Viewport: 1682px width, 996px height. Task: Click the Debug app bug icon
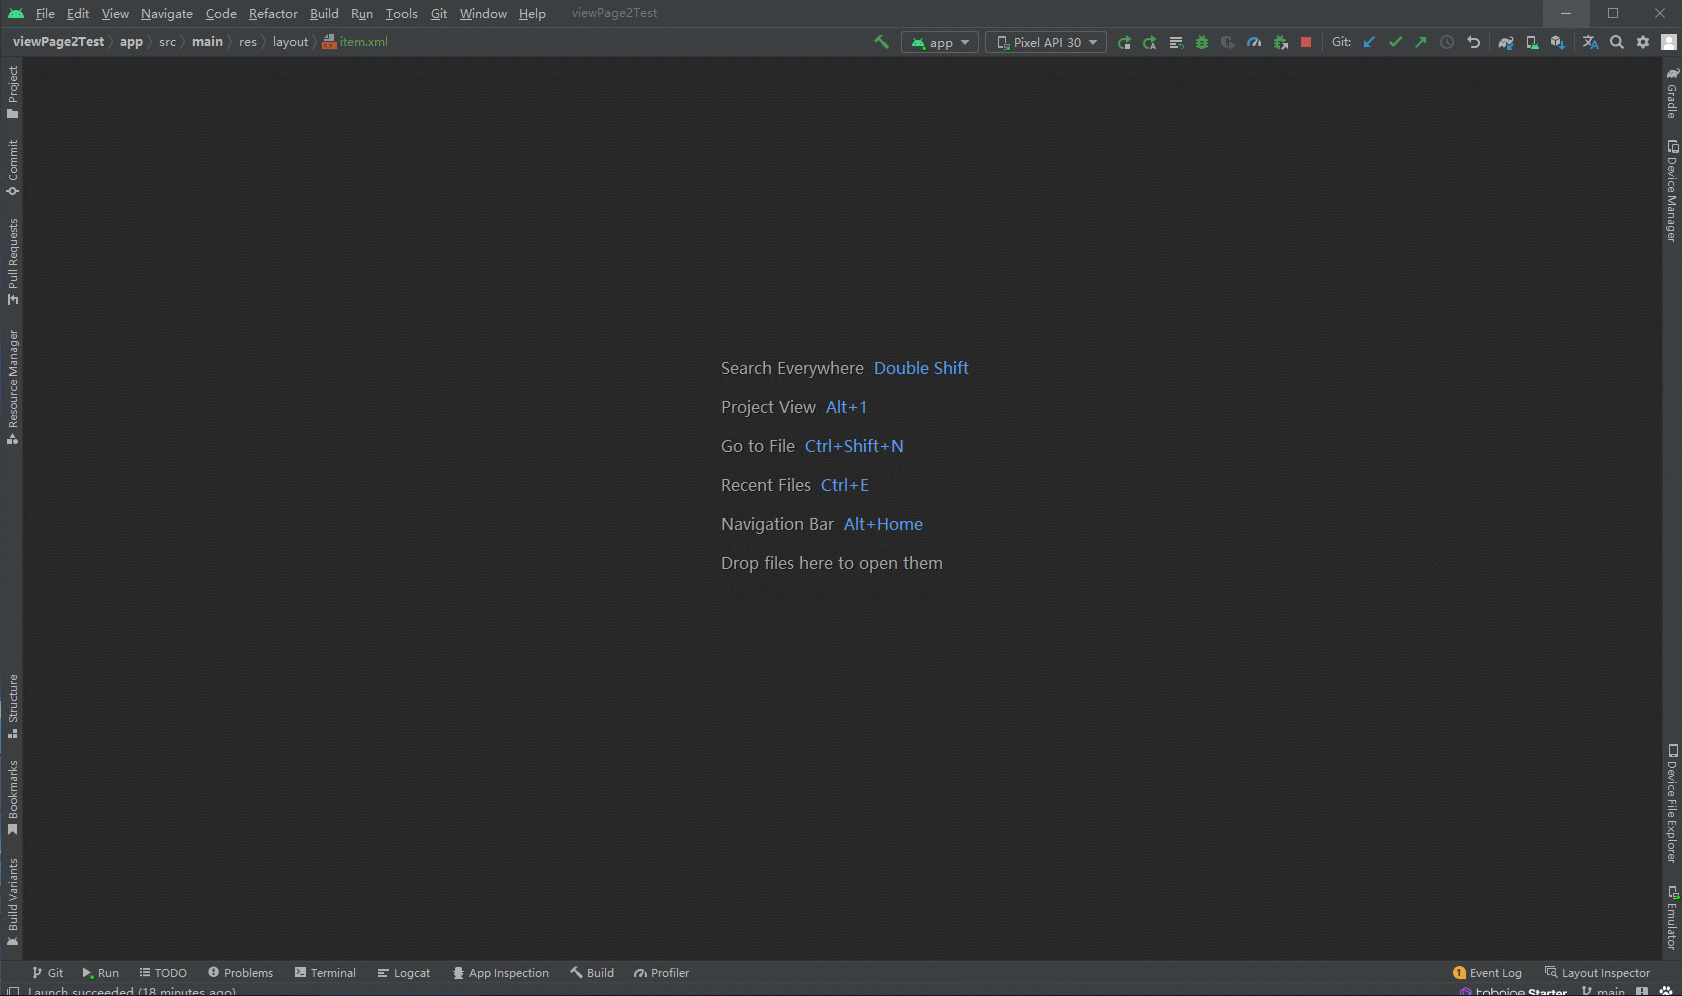[1202, 42]
